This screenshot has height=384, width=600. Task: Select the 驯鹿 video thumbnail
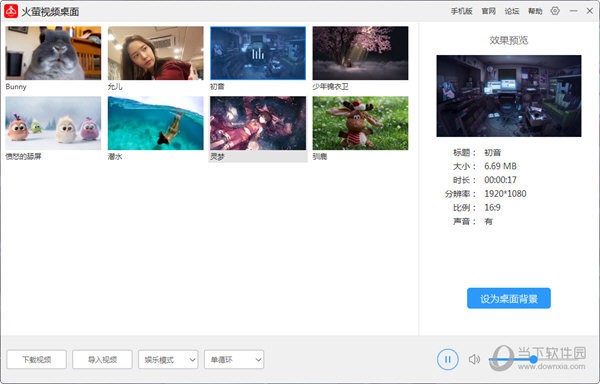[x=360, y=123]
